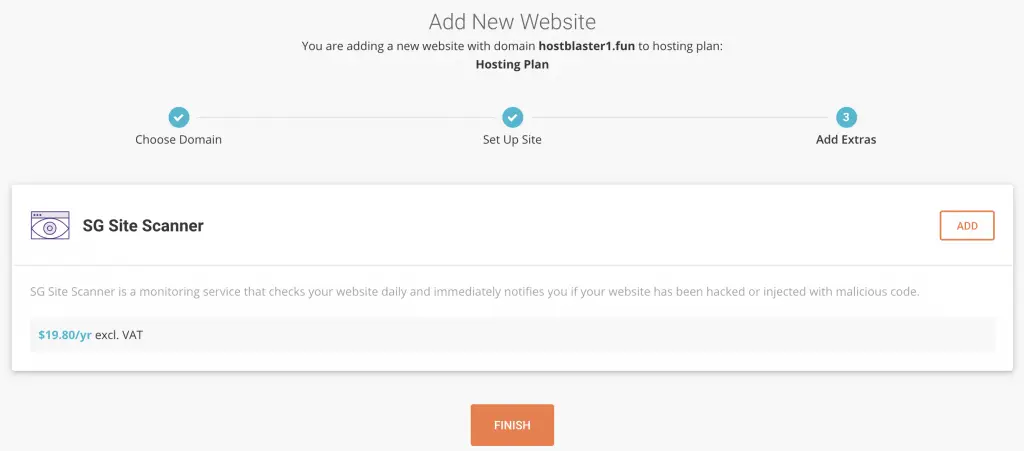Click progress line between Set Up Site and Add Extras

click(x=679, y=117)
